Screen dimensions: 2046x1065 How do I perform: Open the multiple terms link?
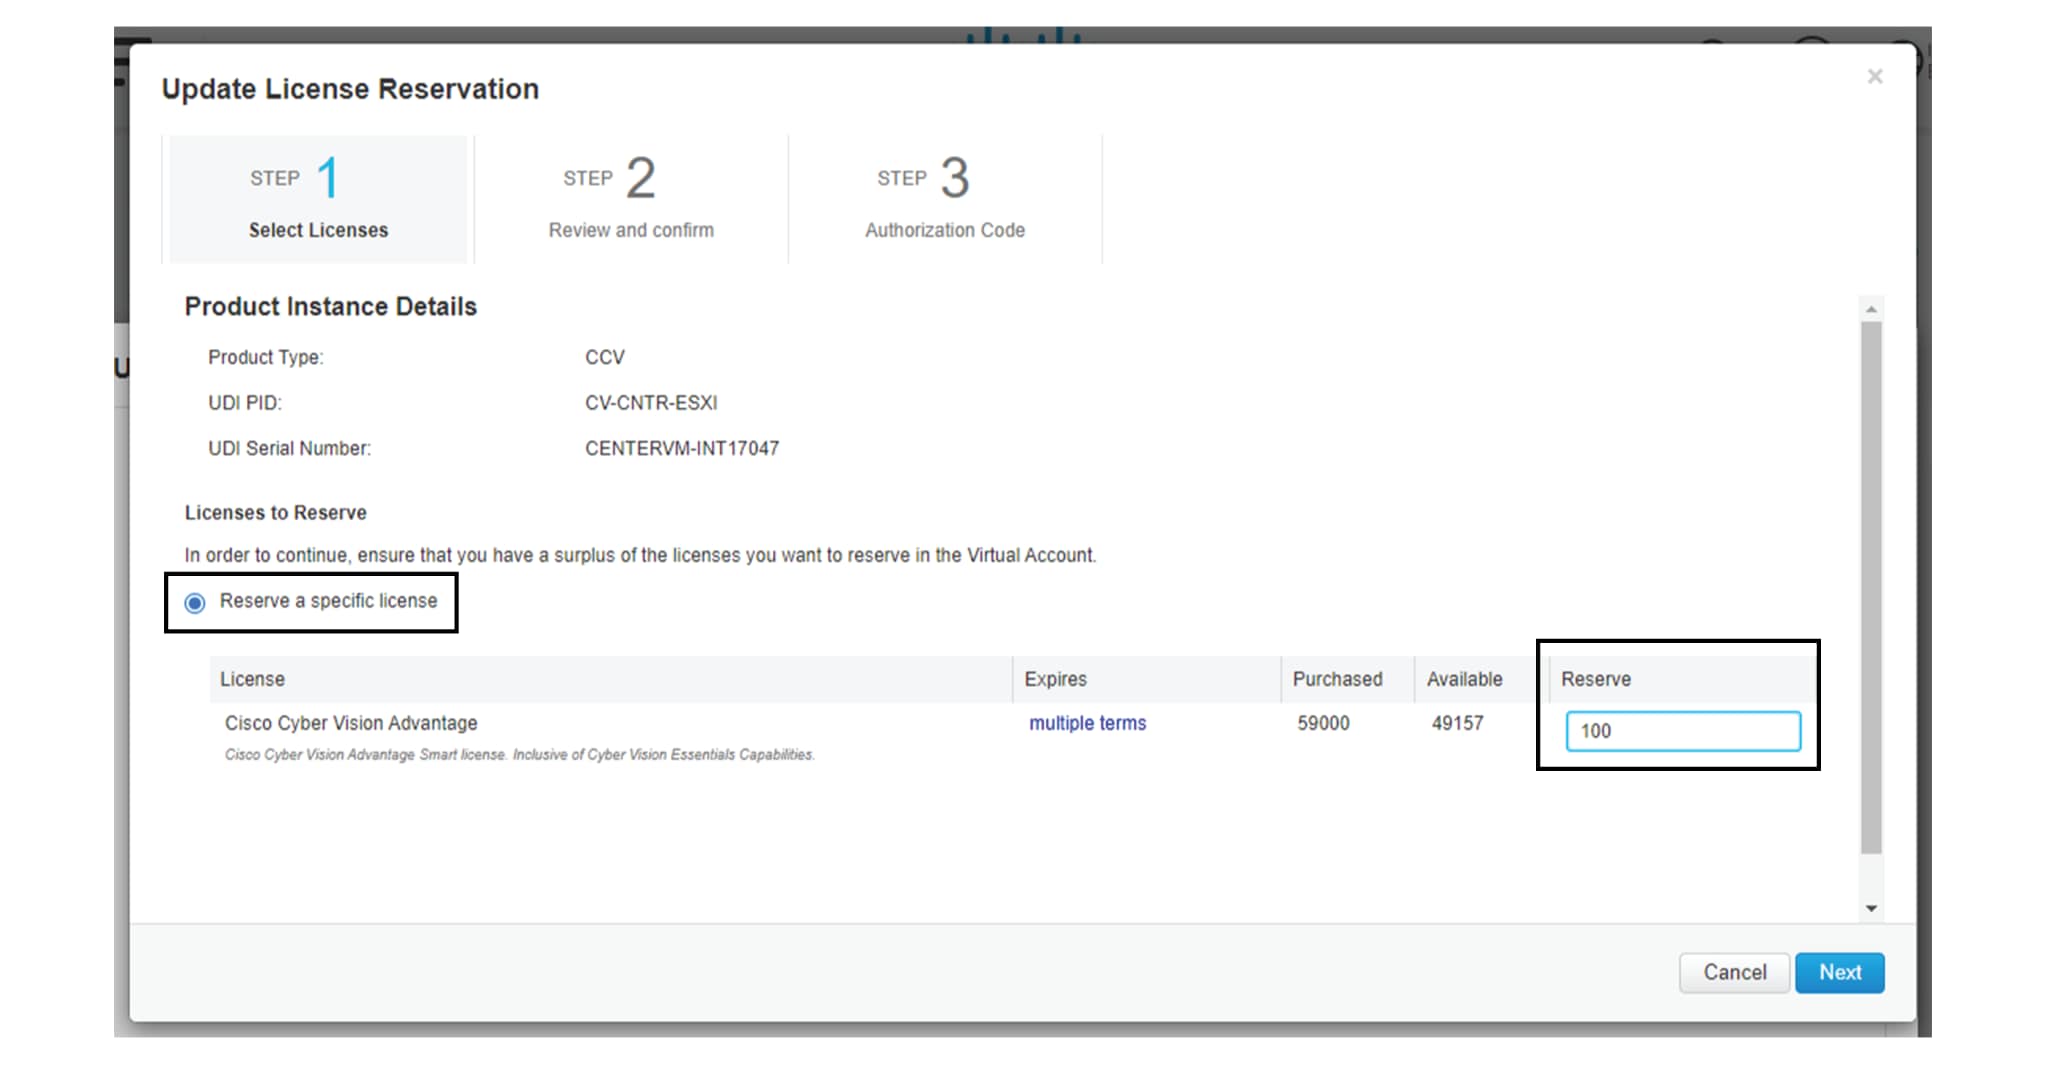click(1087, 723)
